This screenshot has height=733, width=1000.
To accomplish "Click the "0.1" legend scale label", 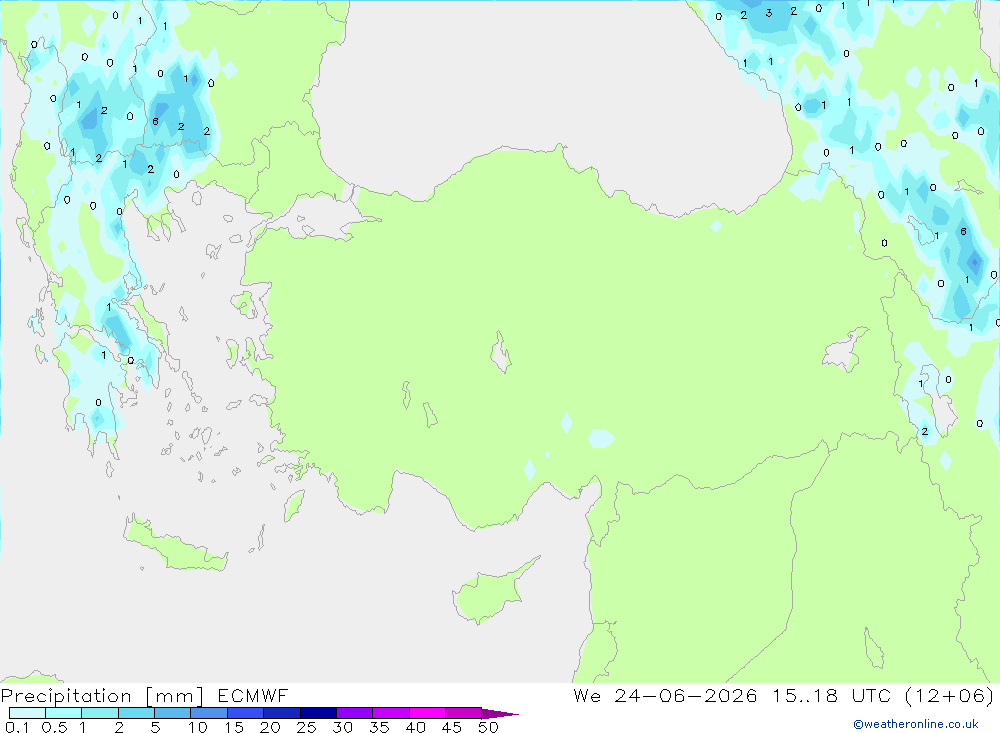I will pyautogui.click(x=17, y=727).
